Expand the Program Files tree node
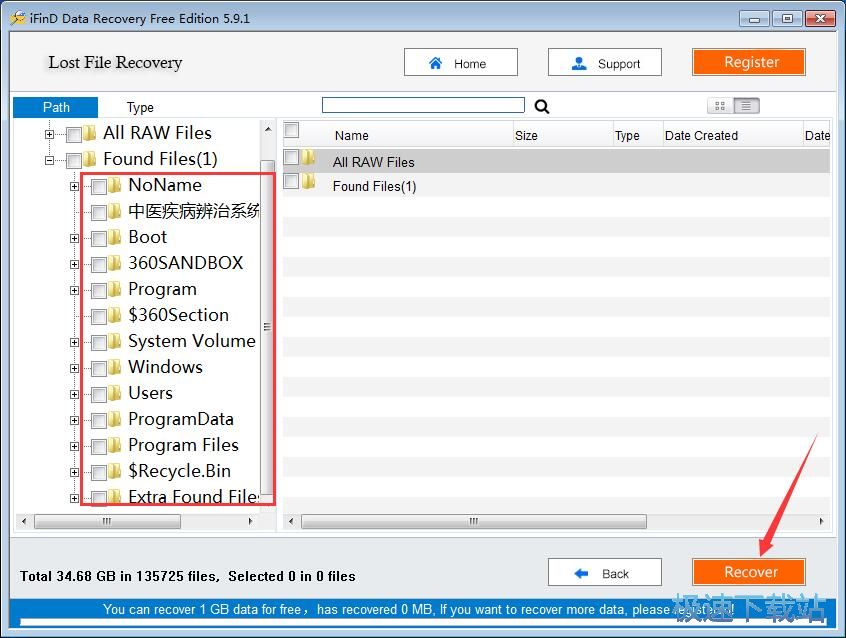846x638 pixels. (x=75, y=445)
